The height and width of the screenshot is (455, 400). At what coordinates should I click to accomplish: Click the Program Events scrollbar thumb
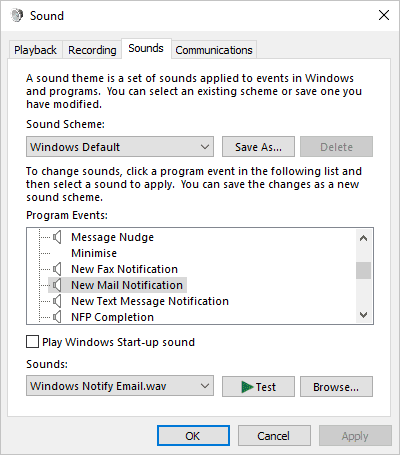pos(364,270)
